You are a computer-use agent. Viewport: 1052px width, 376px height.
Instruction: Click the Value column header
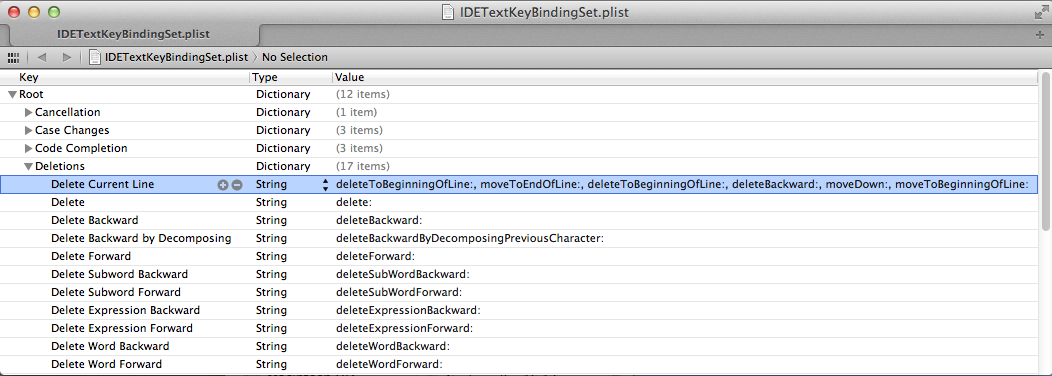coord(684,77)
